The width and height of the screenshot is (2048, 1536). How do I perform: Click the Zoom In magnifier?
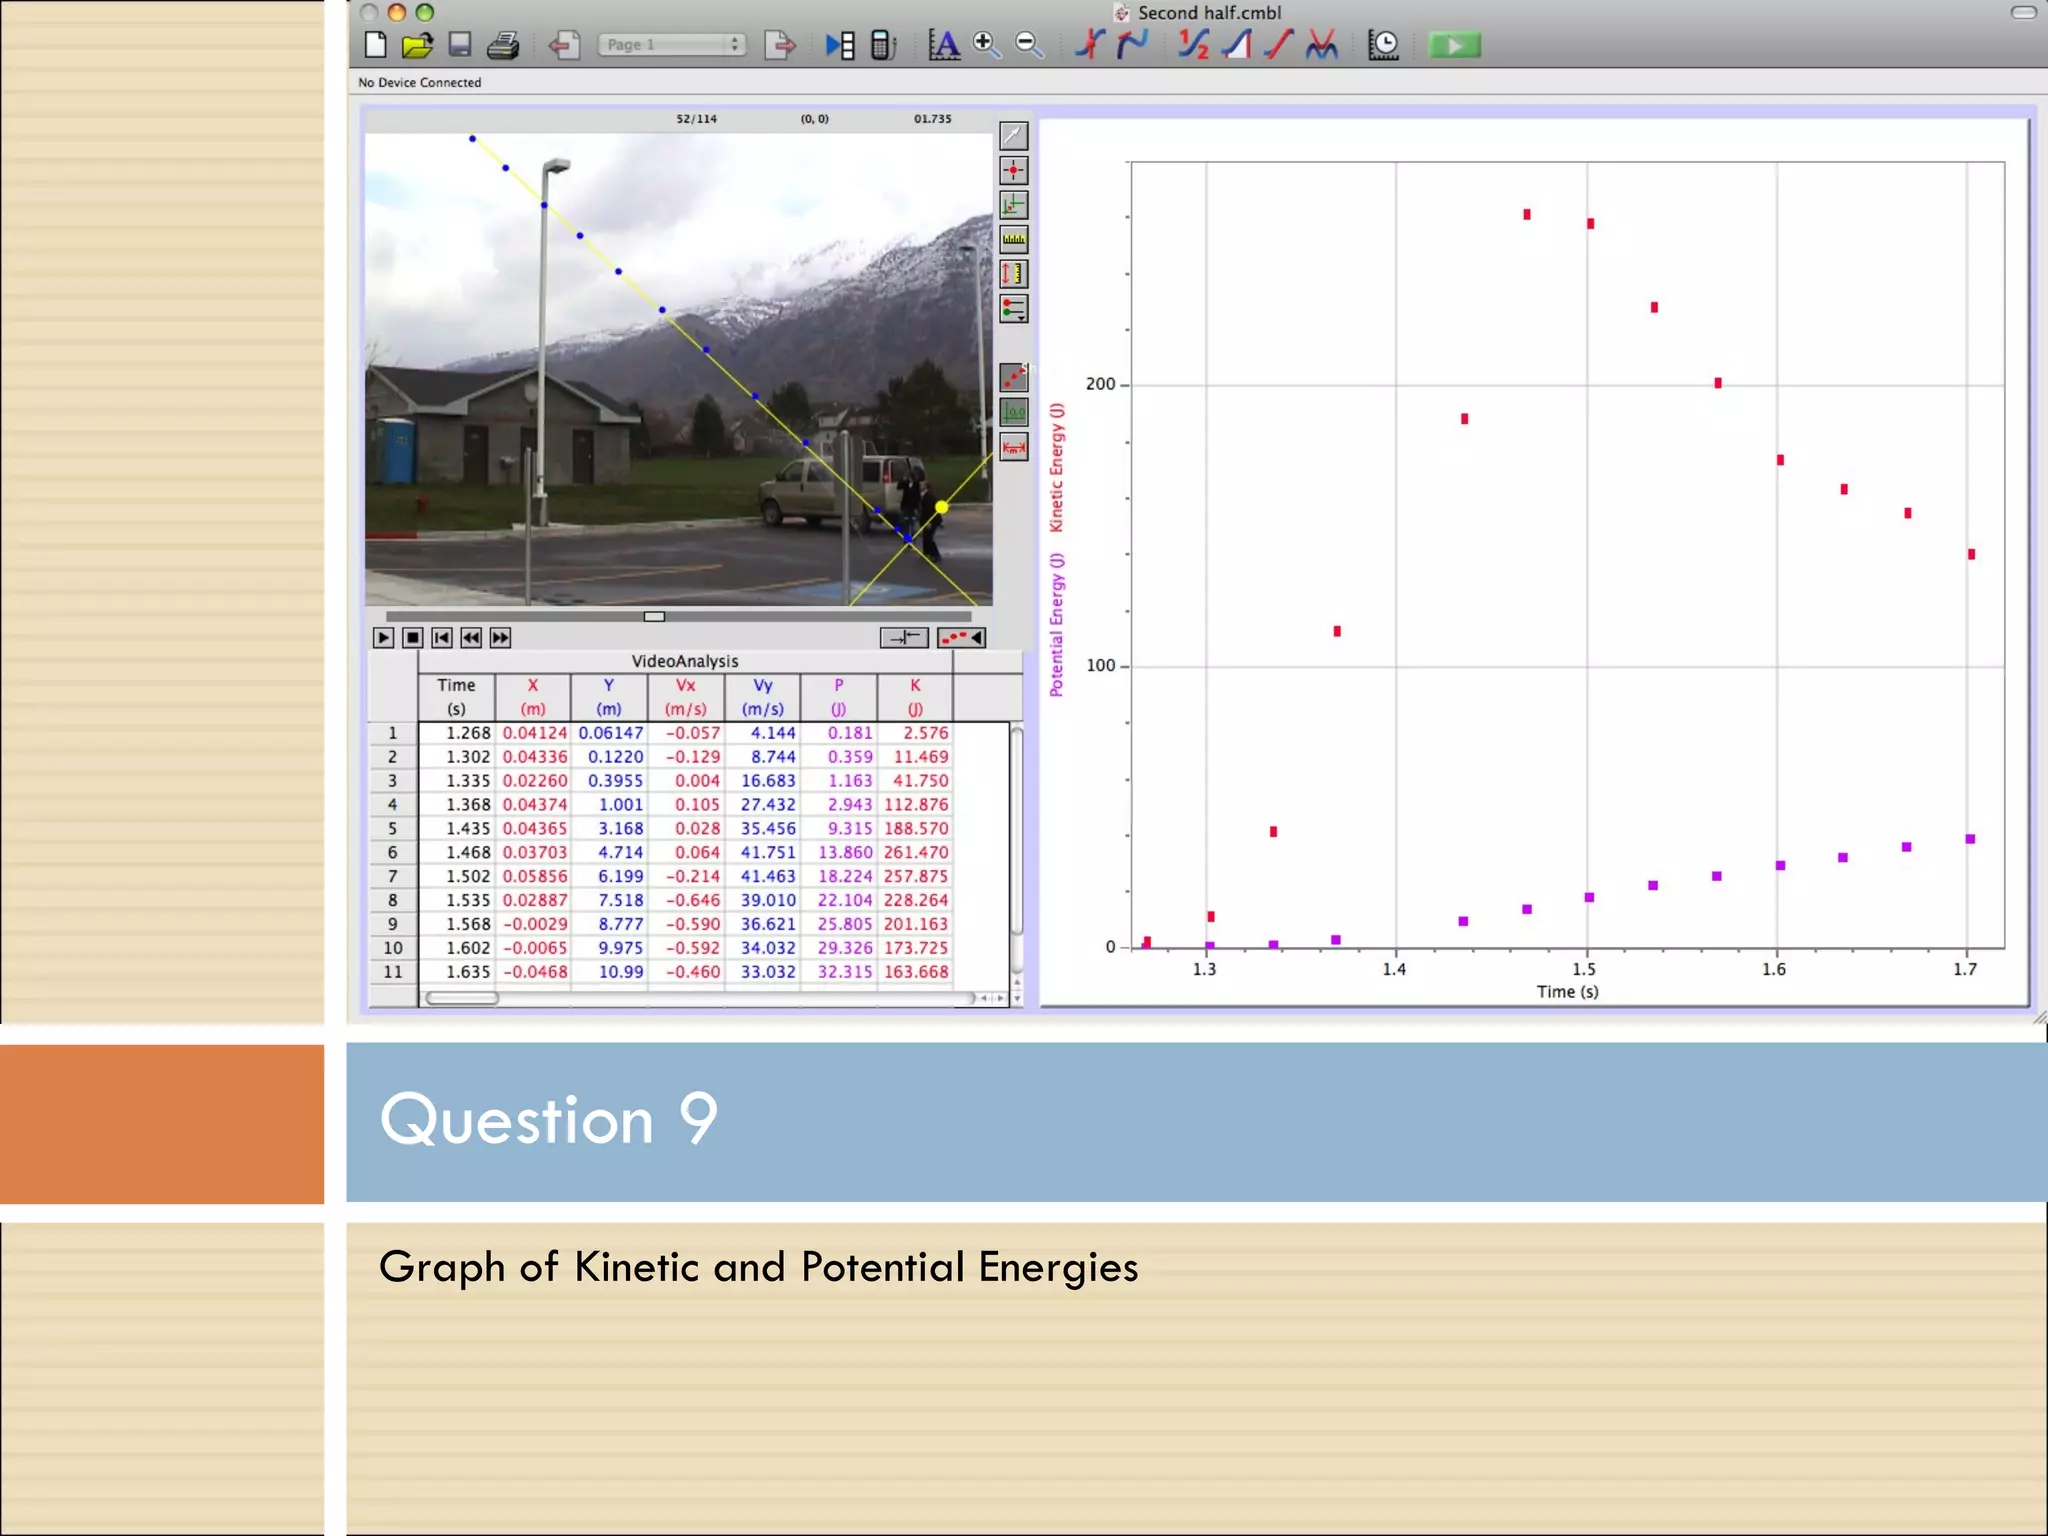click(x=986, y=45)
